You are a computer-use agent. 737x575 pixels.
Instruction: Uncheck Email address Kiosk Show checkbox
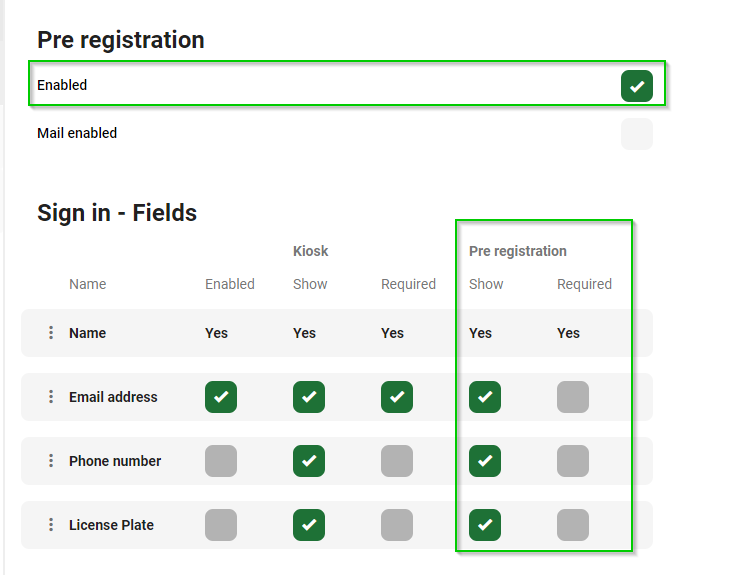tap(309, 397)
